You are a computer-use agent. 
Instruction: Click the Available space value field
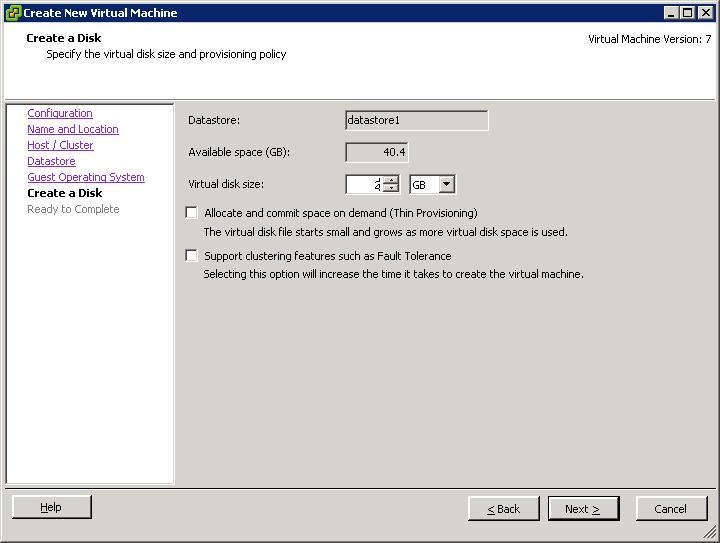coord(377,153)
